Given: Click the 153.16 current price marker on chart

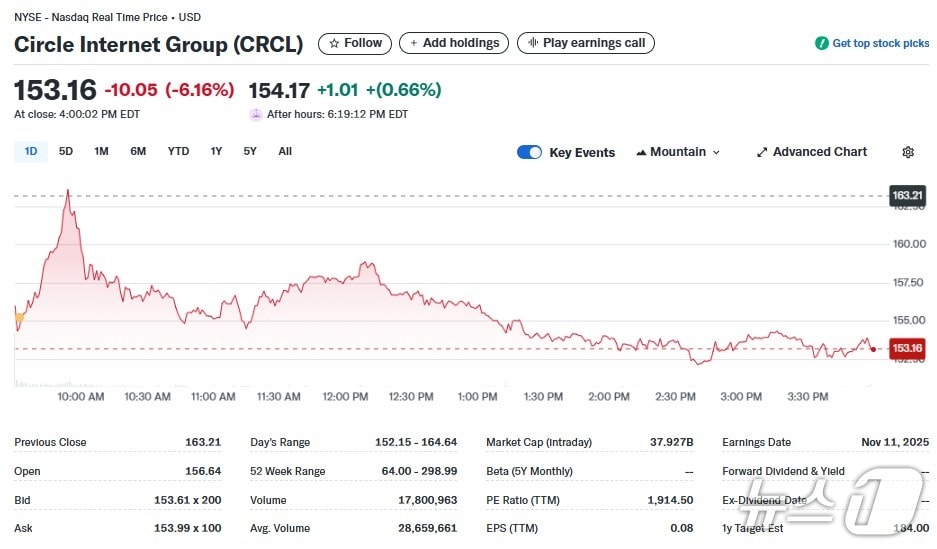Looking at the screenshot, I should pyautogui.click(x=908, y=348).
